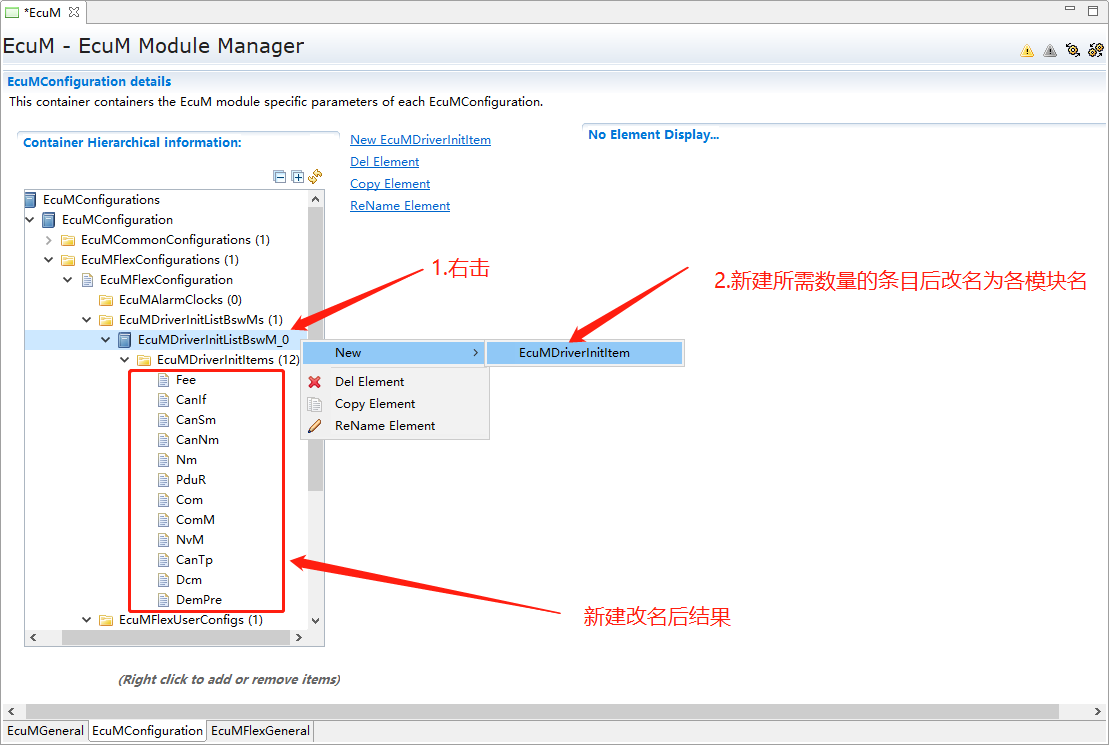The width and height of the screenshot is (1109, 745).
Task: Choose Del Element in context menu
Action: coord(369,382)
